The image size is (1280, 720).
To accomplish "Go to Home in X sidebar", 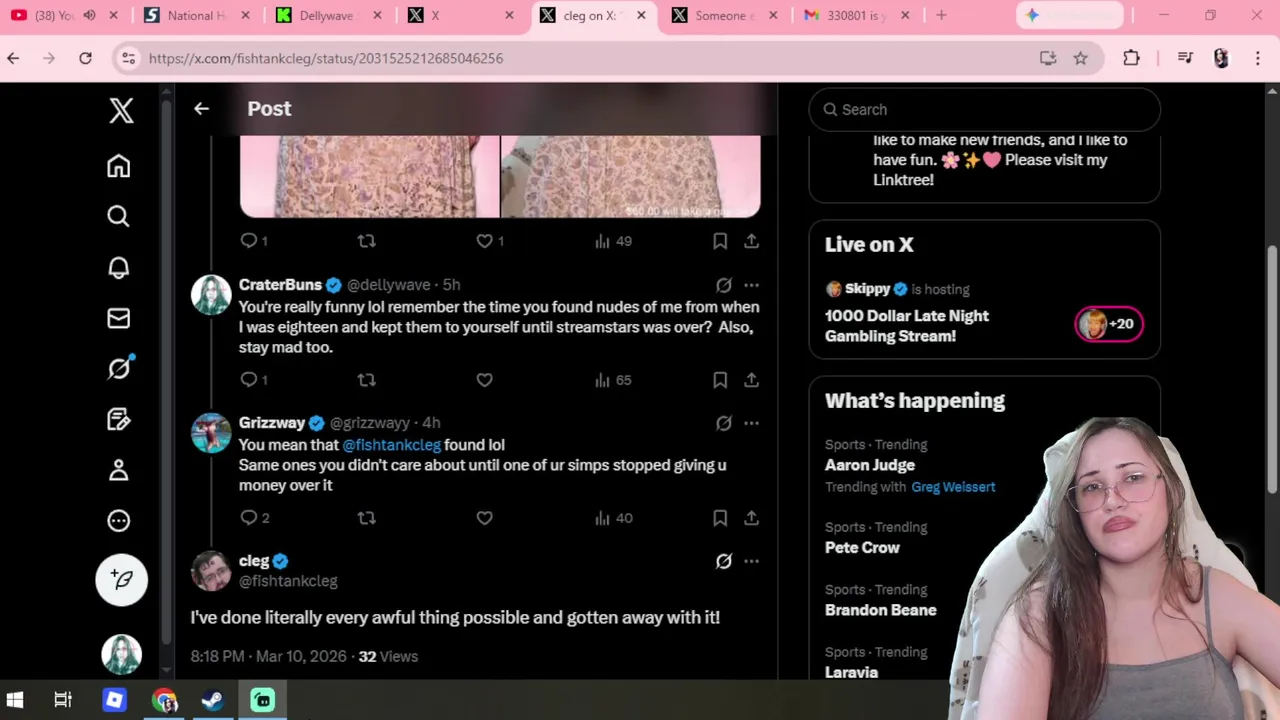I will [x=119, y=166].
